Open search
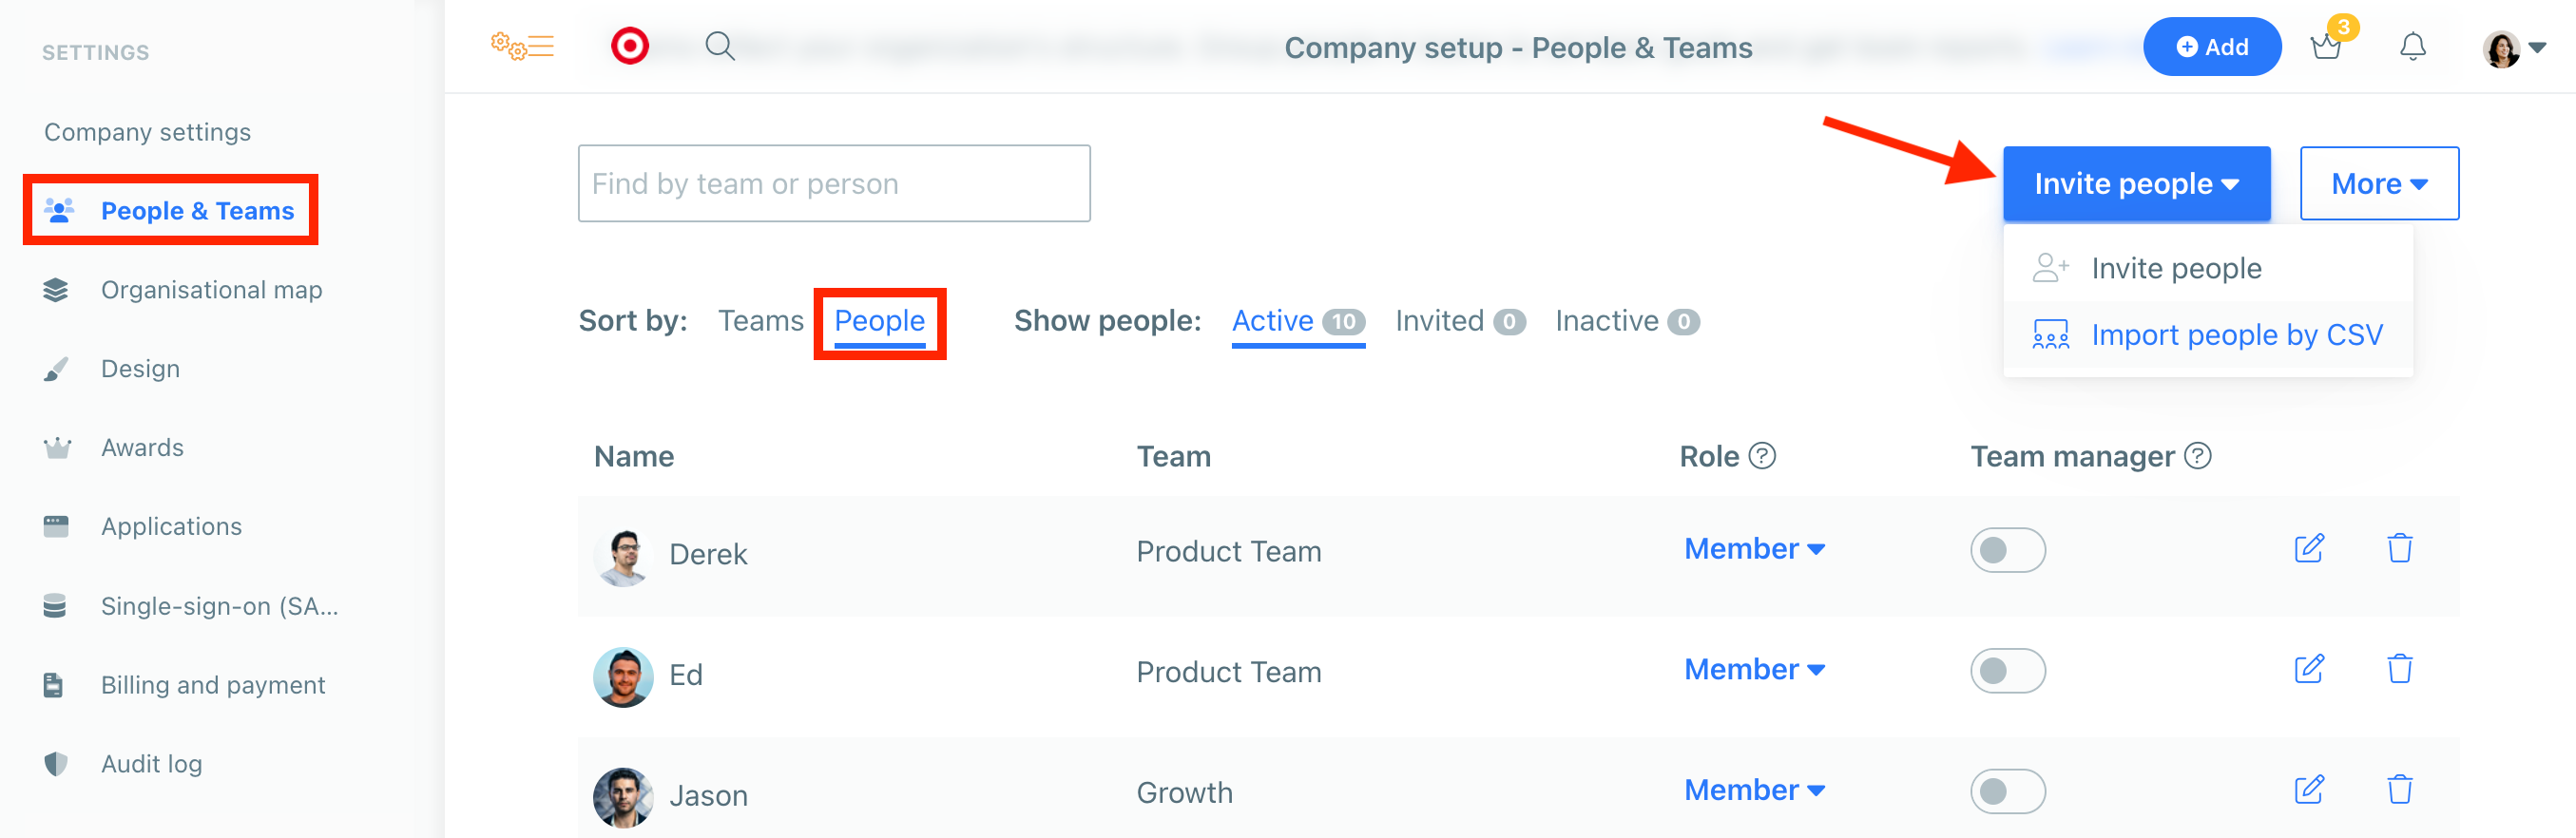Viewport: 2576px width, 838px height. [719, 46]
